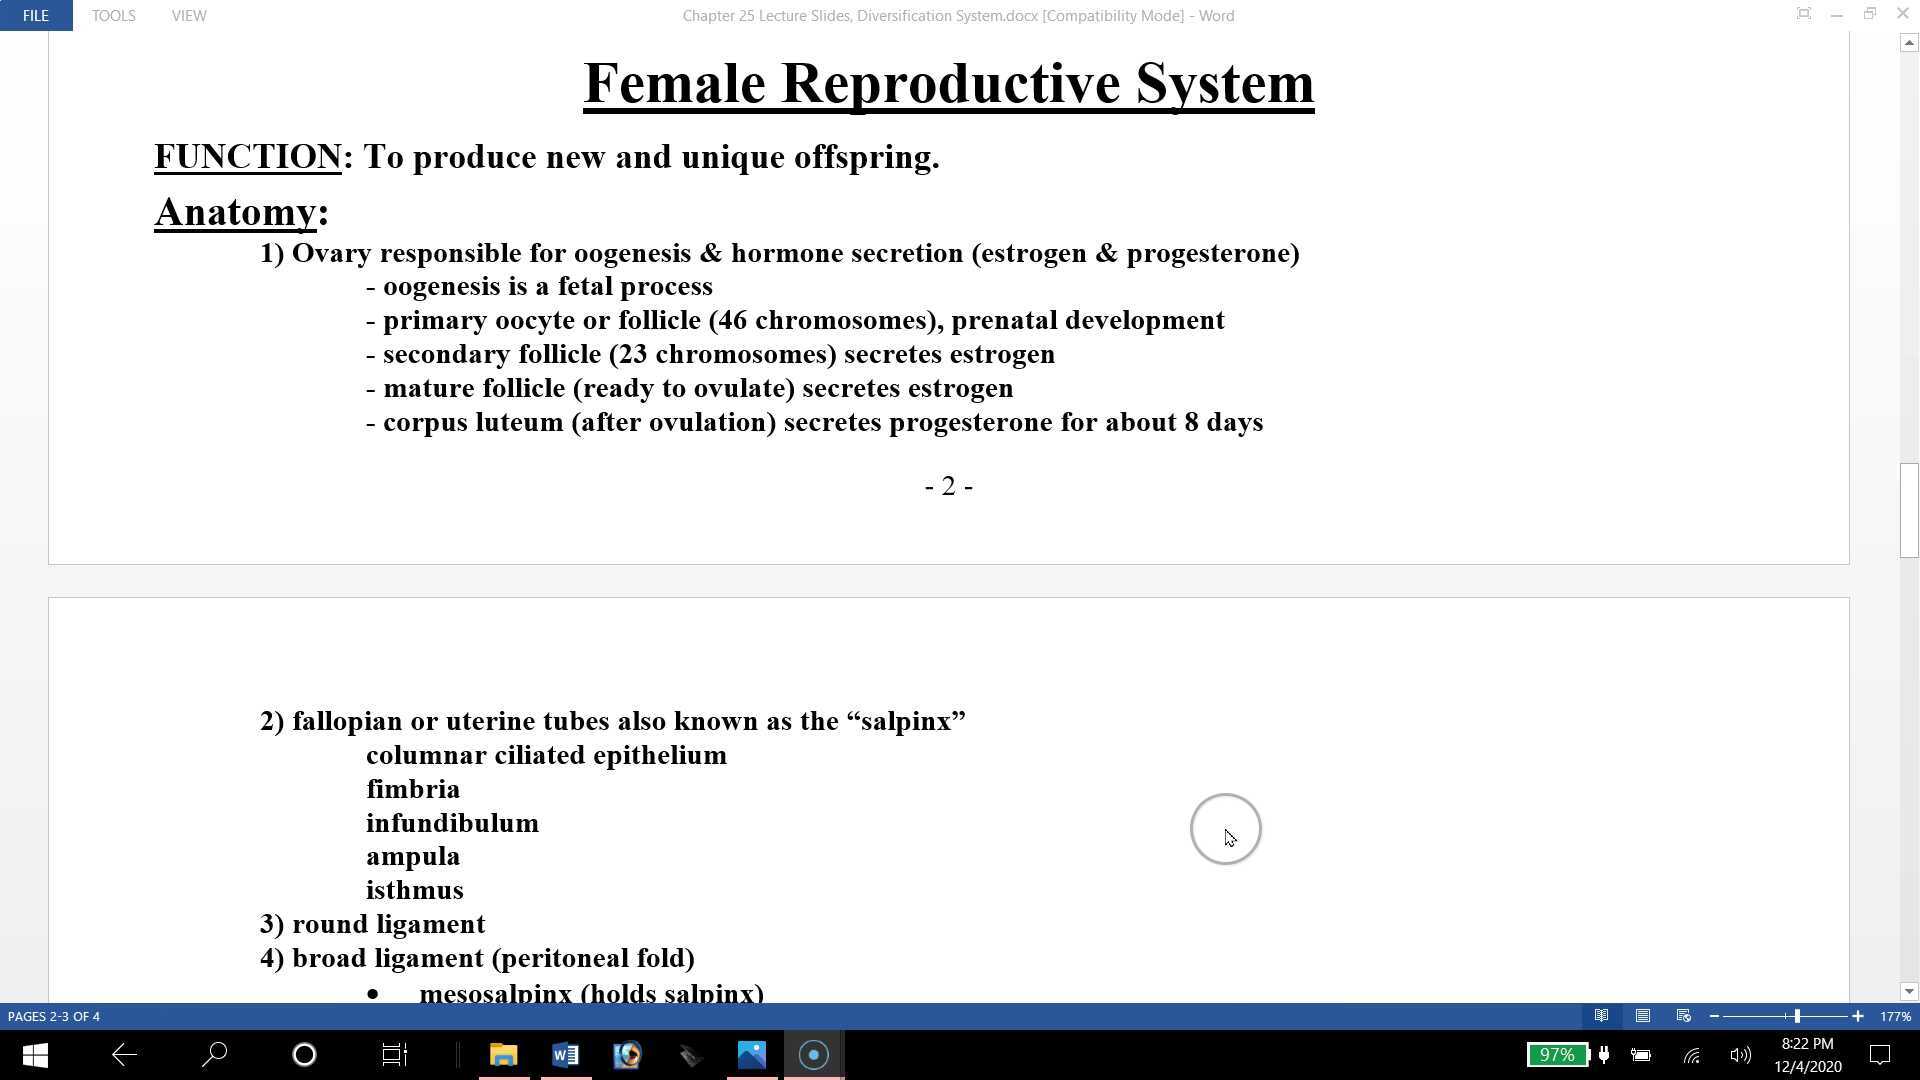Zoom in using the plus button
Viewport: 1920px width, 1080px height.
pyautogui.click(x=1856, y=1015)
